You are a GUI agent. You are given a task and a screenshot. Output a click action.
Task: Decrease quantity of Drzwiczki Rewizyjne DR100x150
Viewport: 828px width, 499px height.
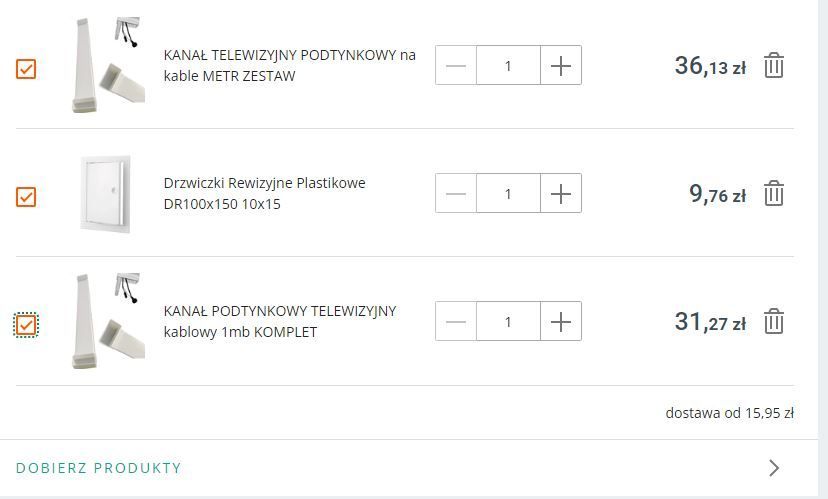click(456, 193)
